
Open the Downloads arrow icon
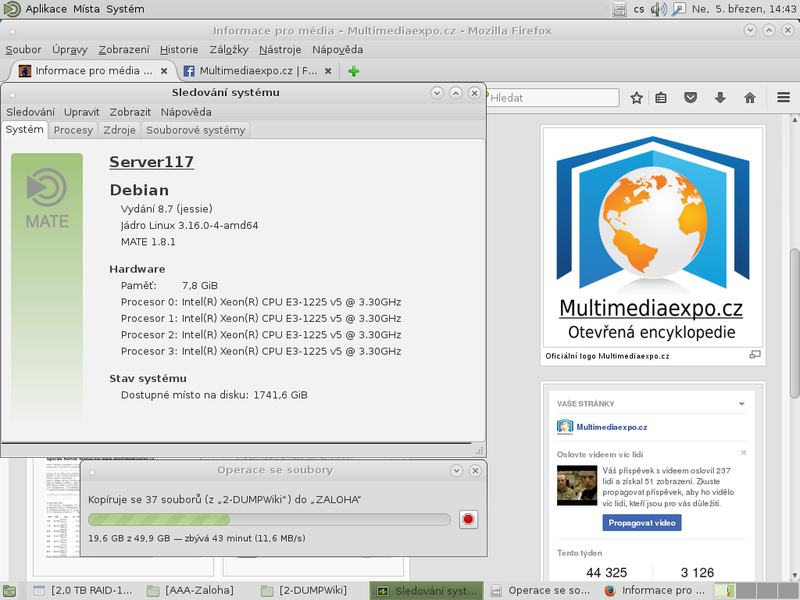pos(719,98)
